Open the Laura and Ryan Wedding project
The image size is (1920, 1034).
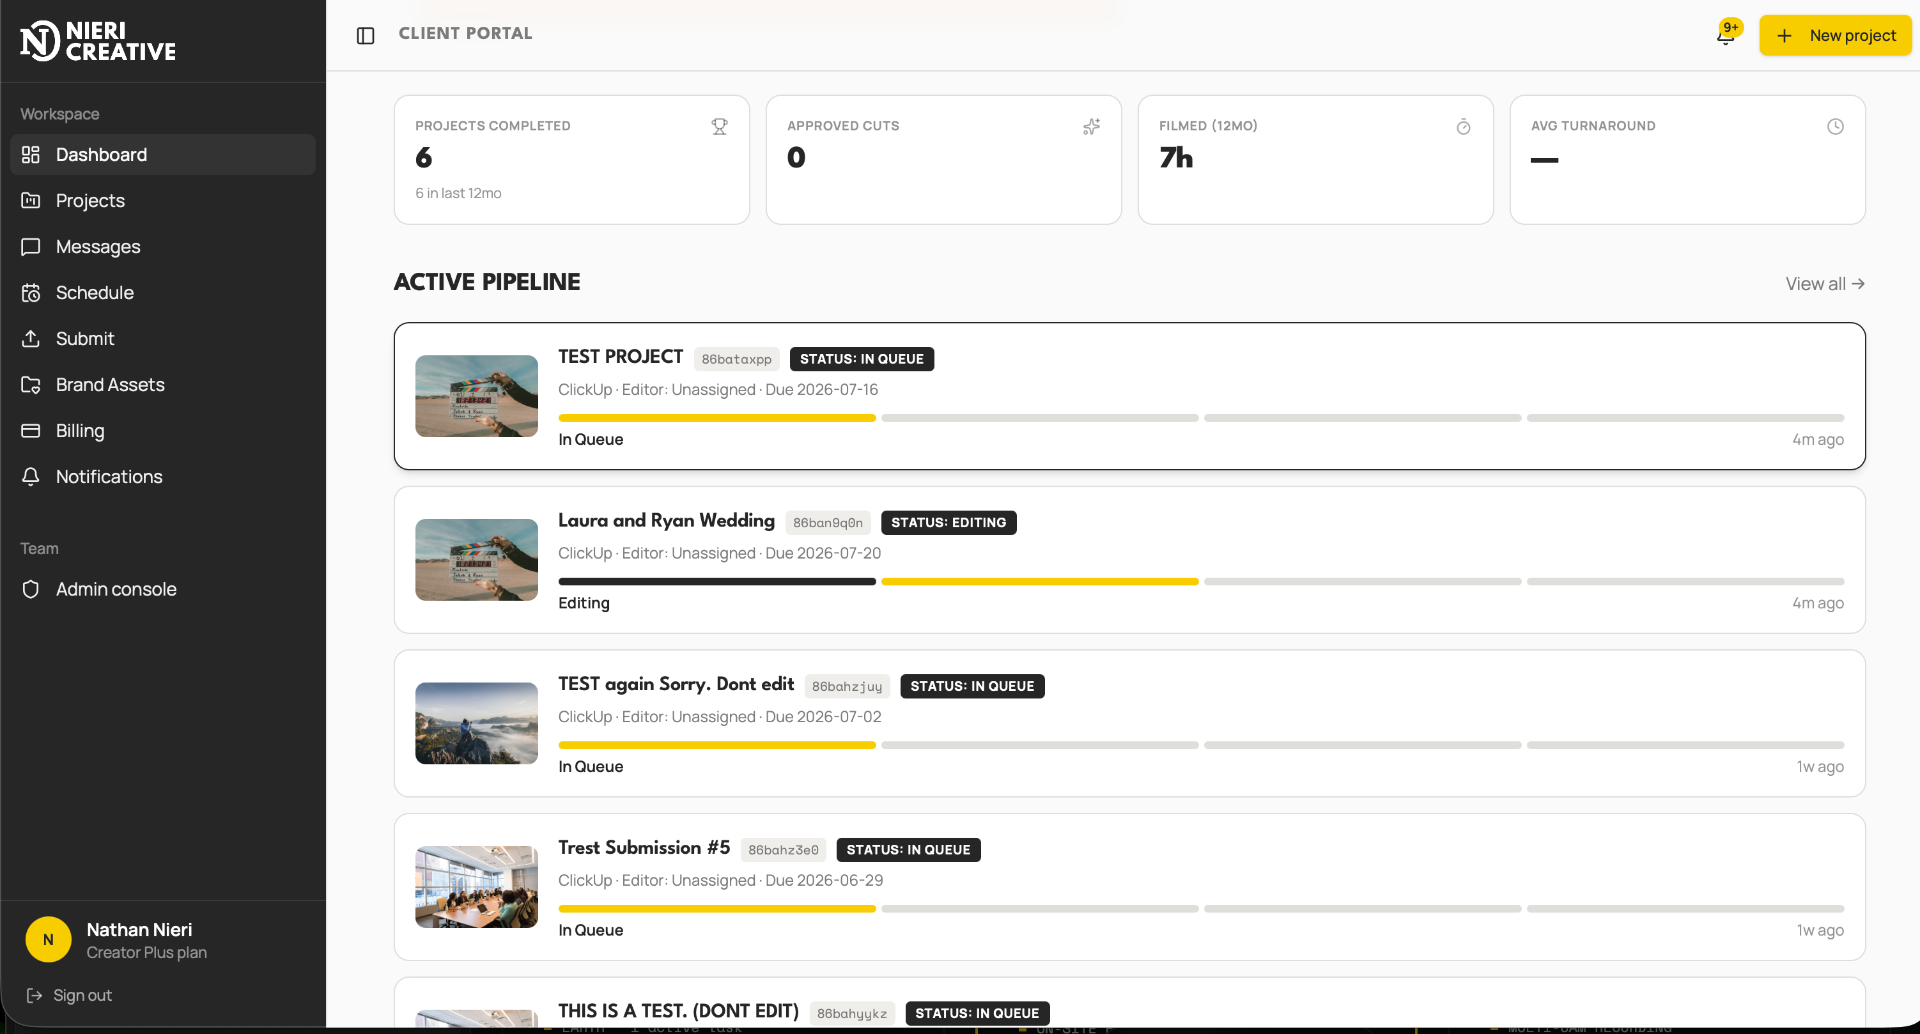[666, 521]
